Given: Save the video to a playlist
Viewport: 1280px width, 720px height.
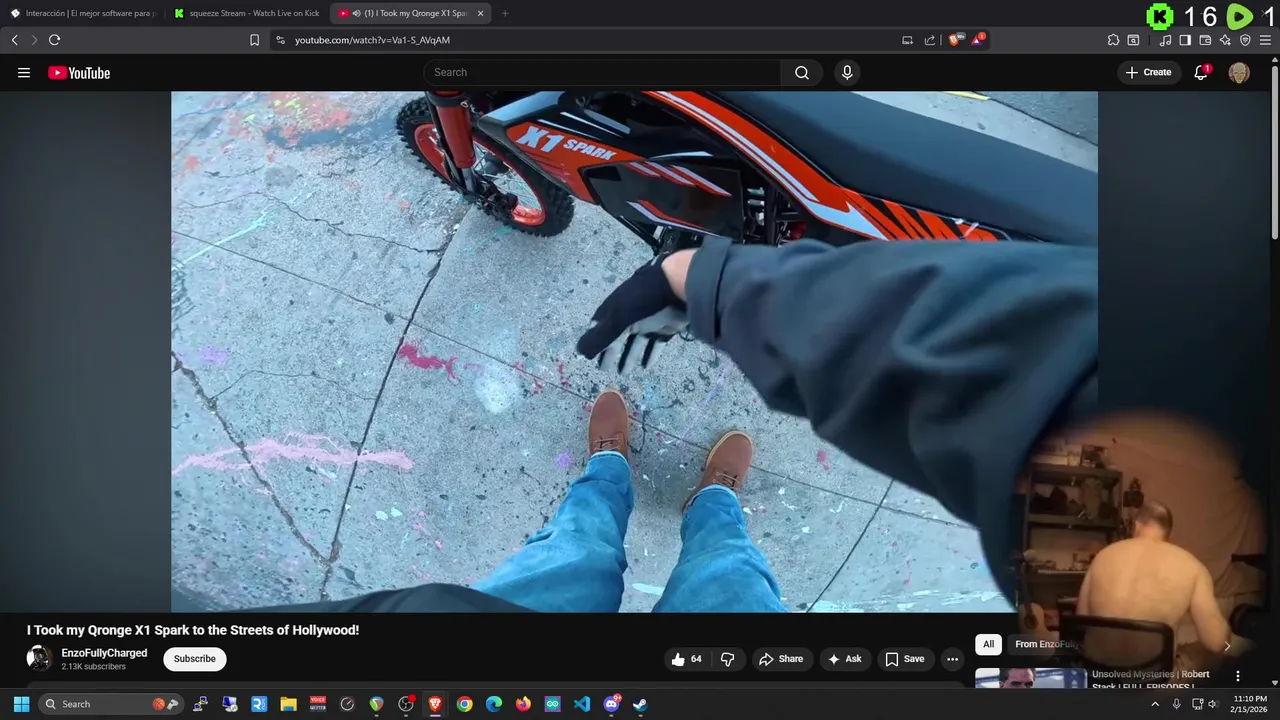Looking at the screenshot, I should coord(904,659).
